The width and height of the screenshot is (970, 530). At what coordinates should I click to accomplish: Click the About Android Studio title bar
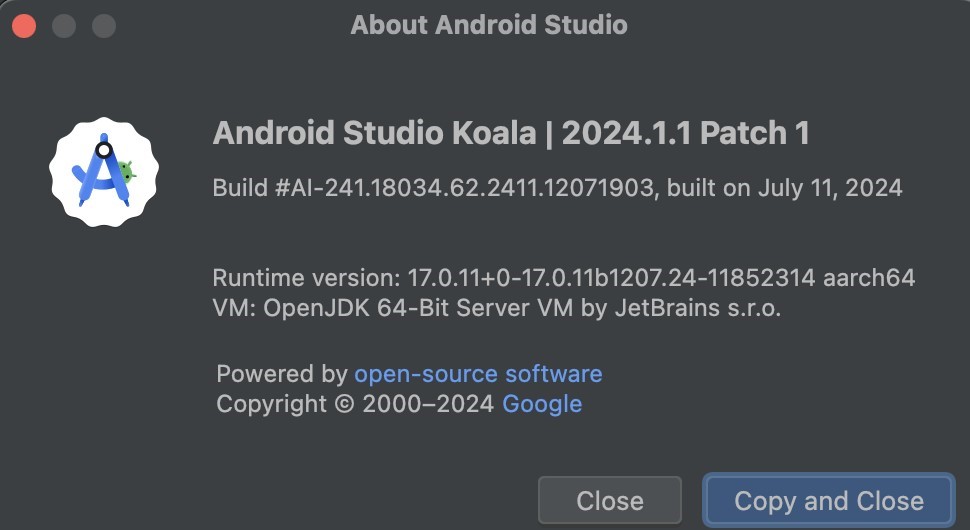(488, 25)
